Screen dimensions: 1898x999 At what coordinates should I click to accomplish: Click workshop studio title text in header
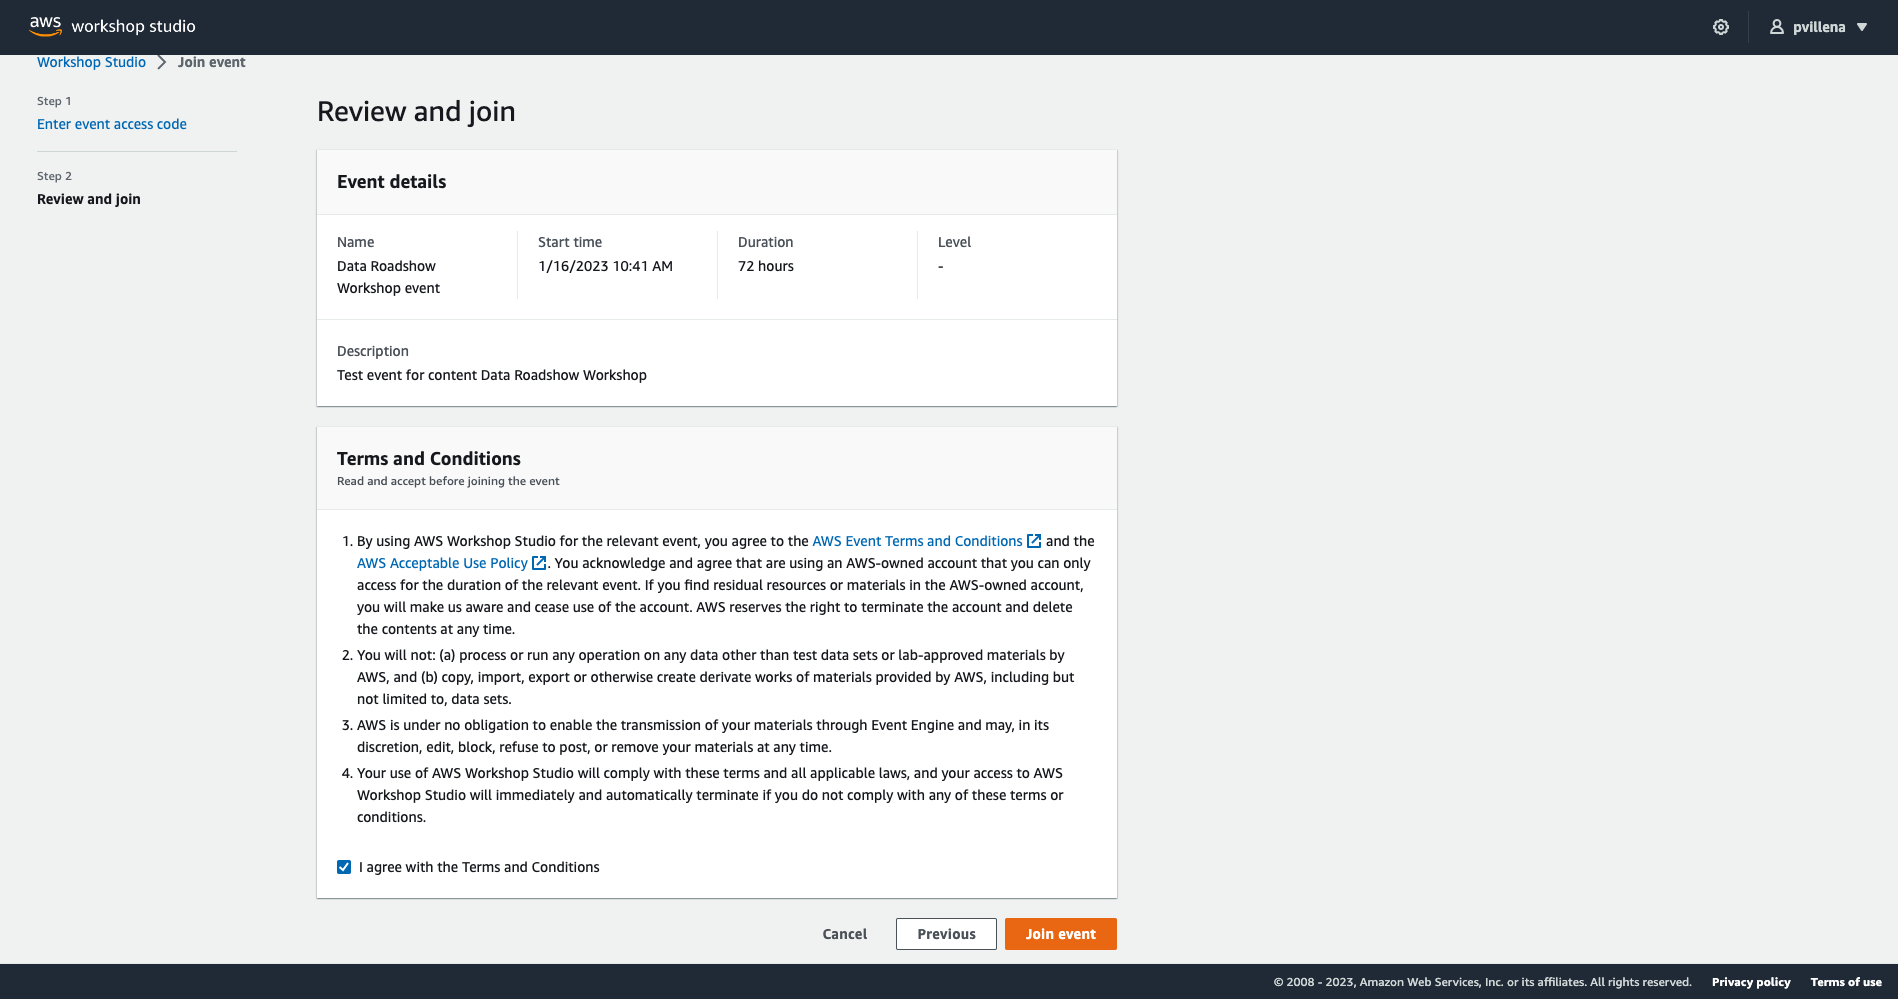point(134,27)
